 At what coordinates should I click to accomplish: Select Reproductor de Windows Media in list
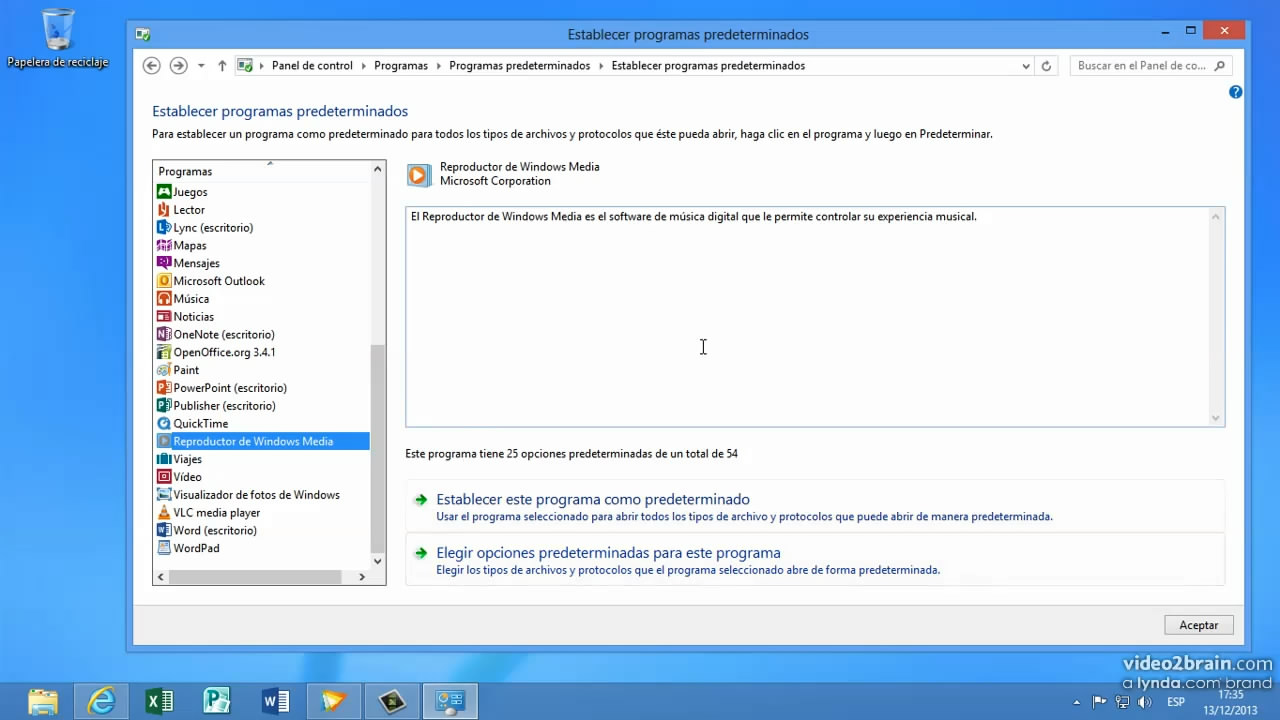262,441
